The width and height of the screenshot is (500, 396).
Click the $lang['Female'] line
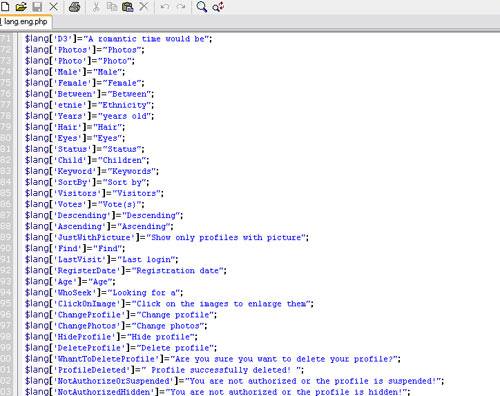85,83
